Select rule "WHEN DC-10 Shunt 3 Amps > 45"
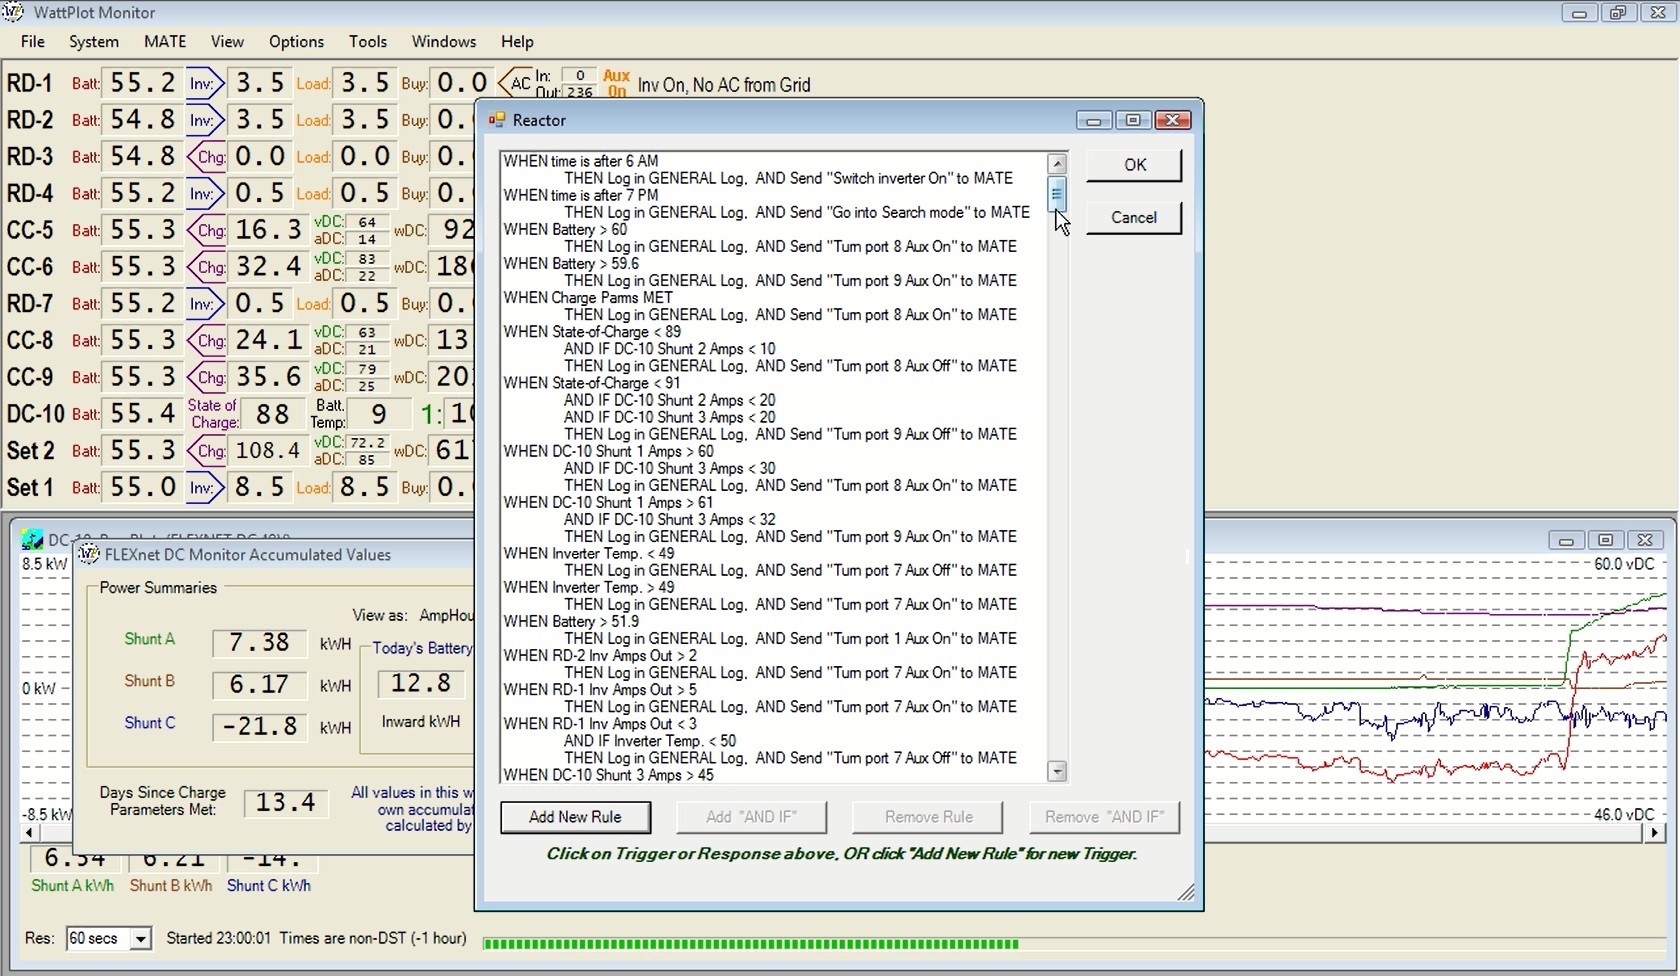Image resolution: width=1680 pixels, height=976 pixels. pyautogui.click(x=608, y=774)
